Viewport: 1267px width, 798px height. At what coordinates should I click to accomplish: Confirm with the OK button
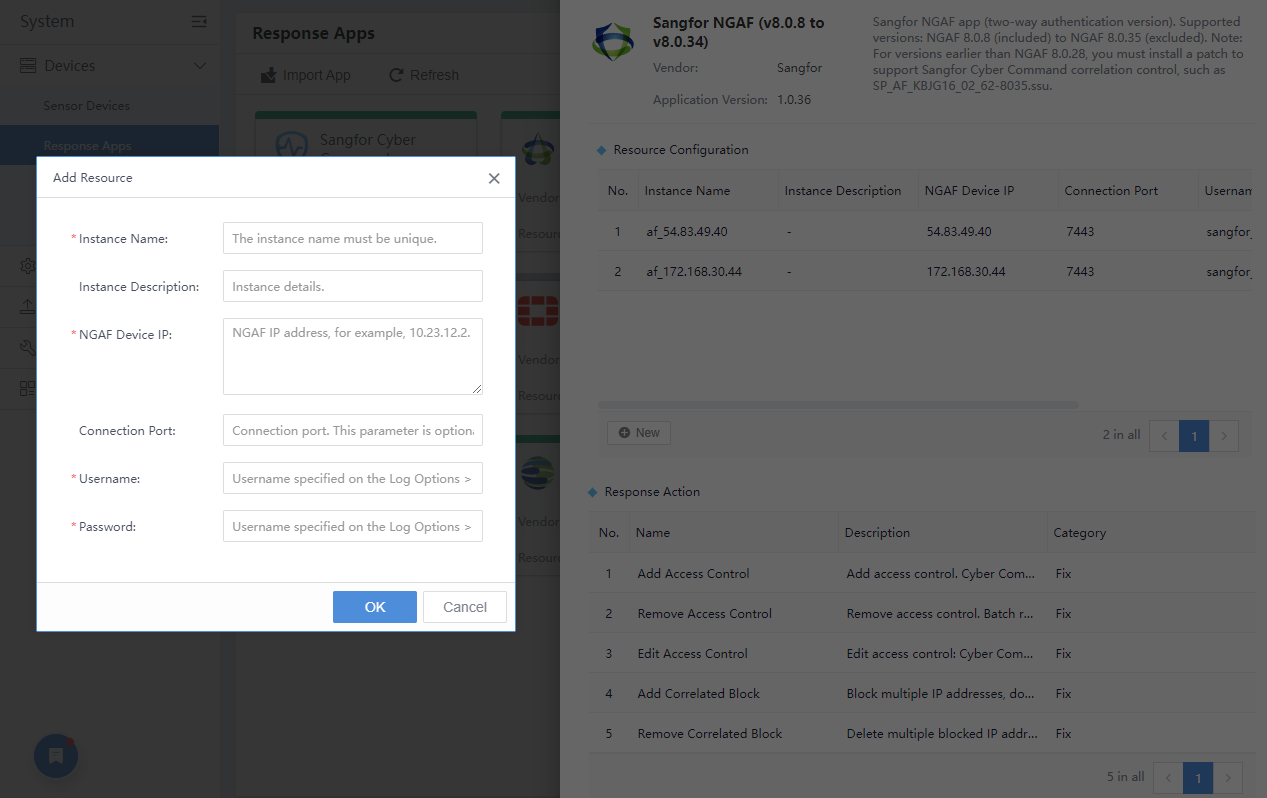pyautogui.click(x=374, y=607)
